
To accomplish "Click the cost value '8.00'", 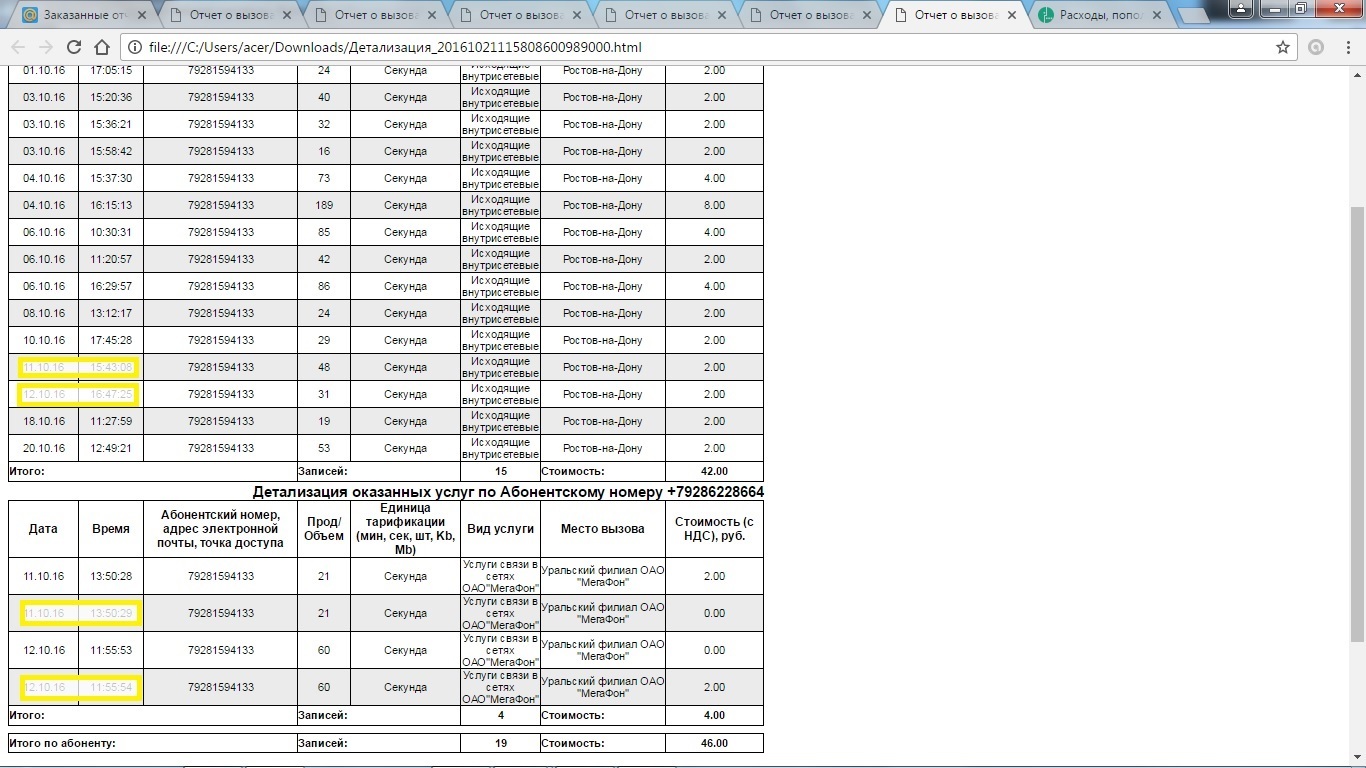I will coord(714,206).
